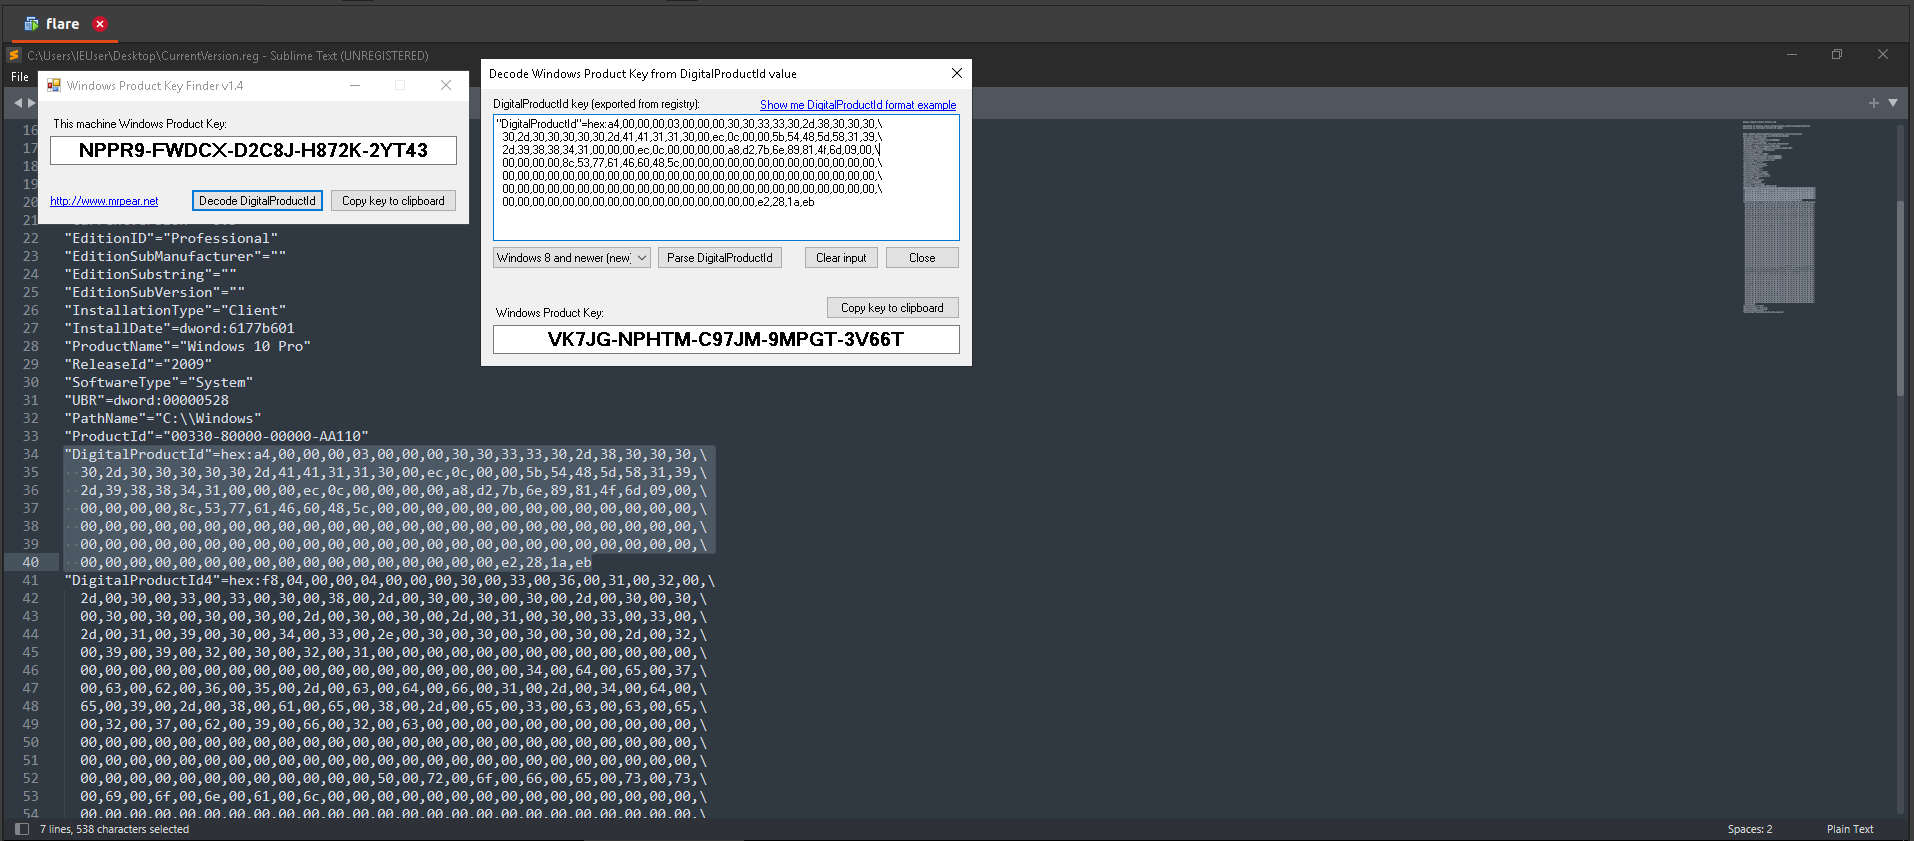Click the 7 lines, 538 characters selected status

point(114,829)
